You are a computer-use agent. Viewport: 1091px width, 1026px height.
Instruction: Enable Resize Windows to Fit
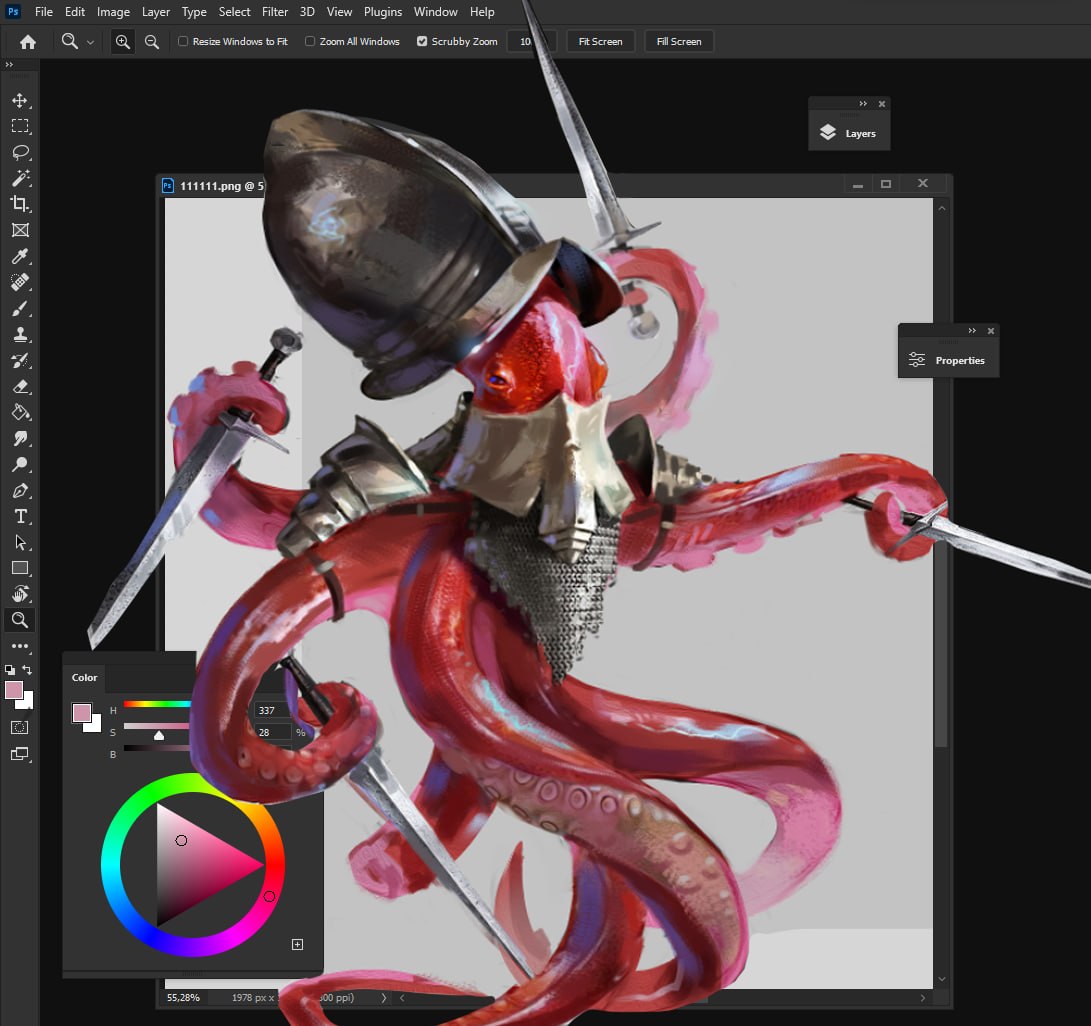[183, 41]
